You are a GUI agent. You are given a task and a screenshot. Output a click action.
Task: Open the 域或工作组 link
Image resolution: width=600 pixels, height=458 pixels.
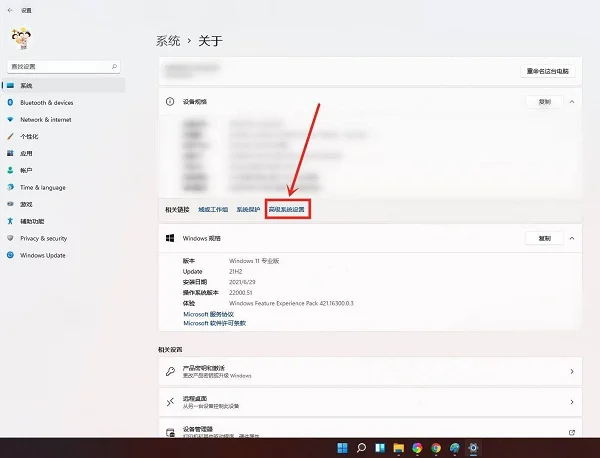pyautogui.click(x=213, y=210)
